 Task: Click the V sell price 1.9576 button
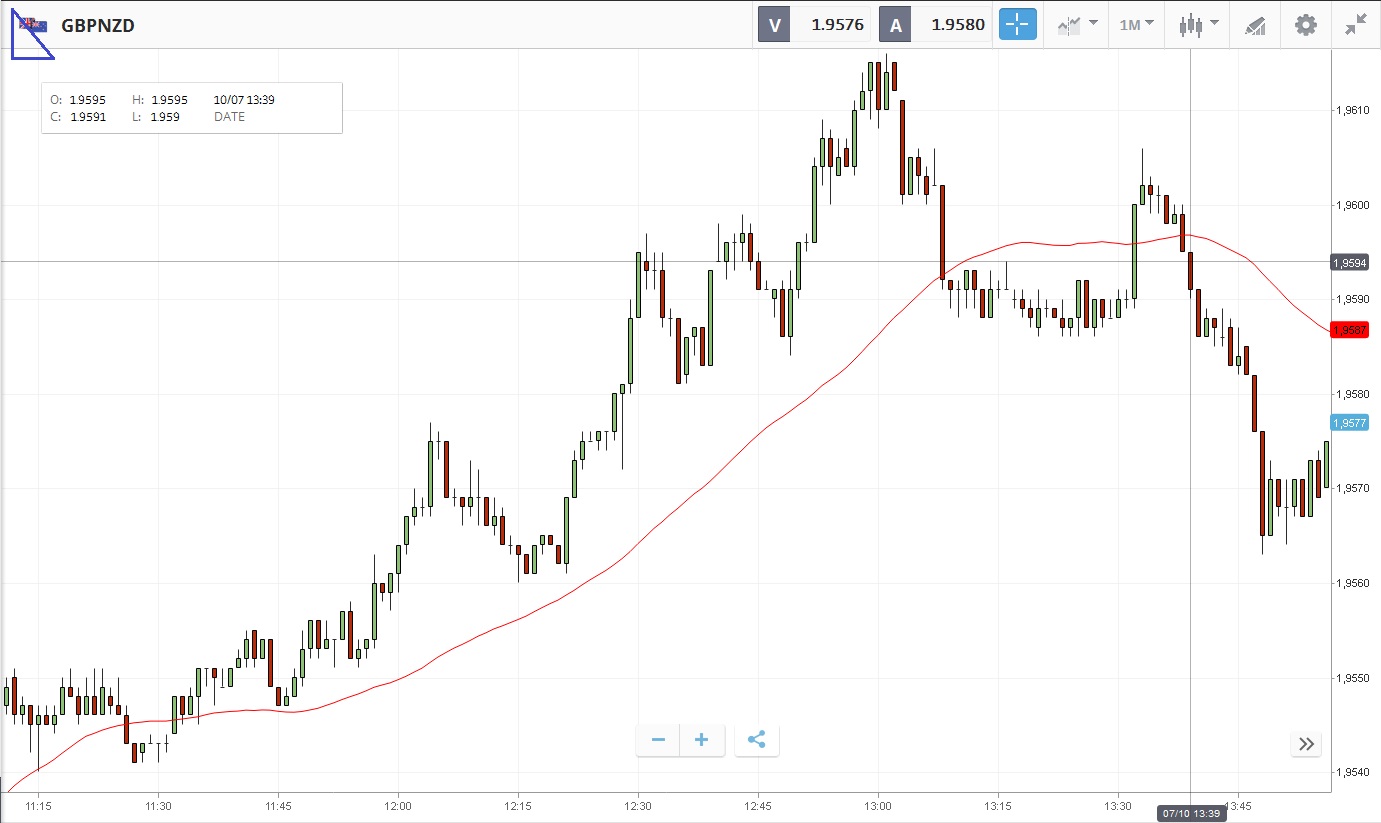815,25
